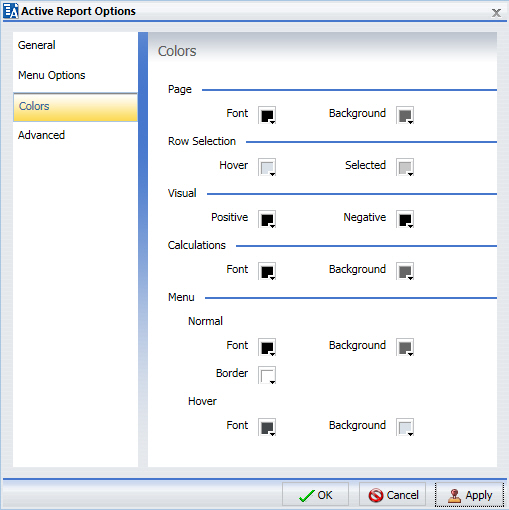Viewport: 509px width, 510px height.
Task: Open Menu Normal Font color picker
Action: [x=267, y=347]
